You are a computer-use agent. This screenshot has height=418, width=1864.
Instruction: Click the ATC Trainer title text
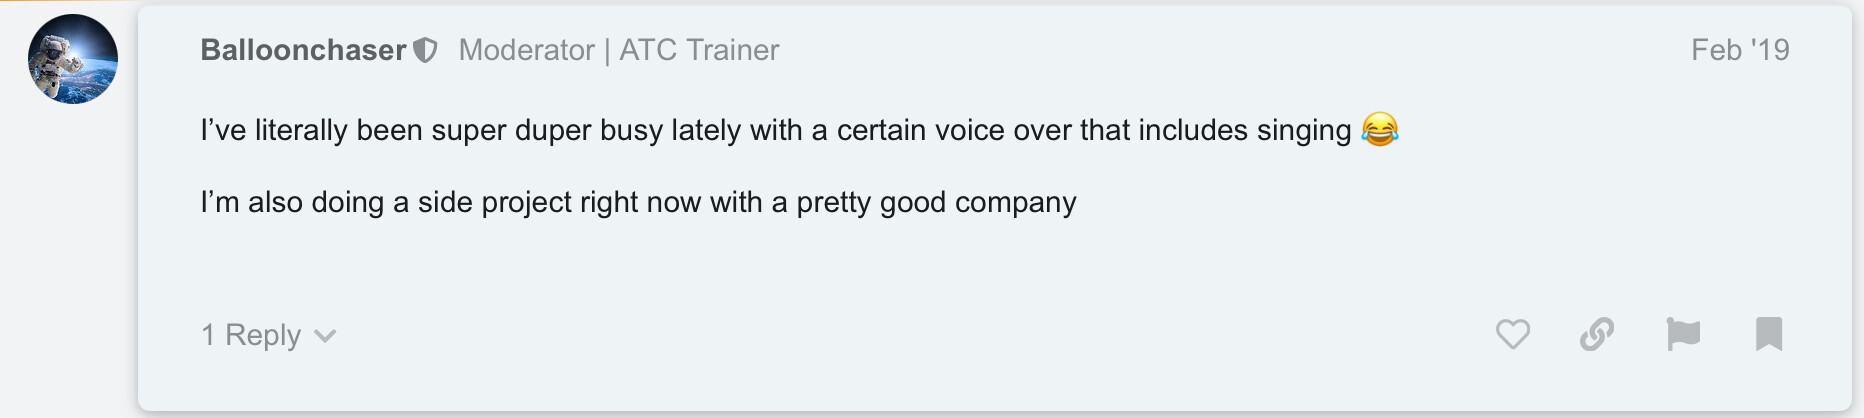point(699,50)
